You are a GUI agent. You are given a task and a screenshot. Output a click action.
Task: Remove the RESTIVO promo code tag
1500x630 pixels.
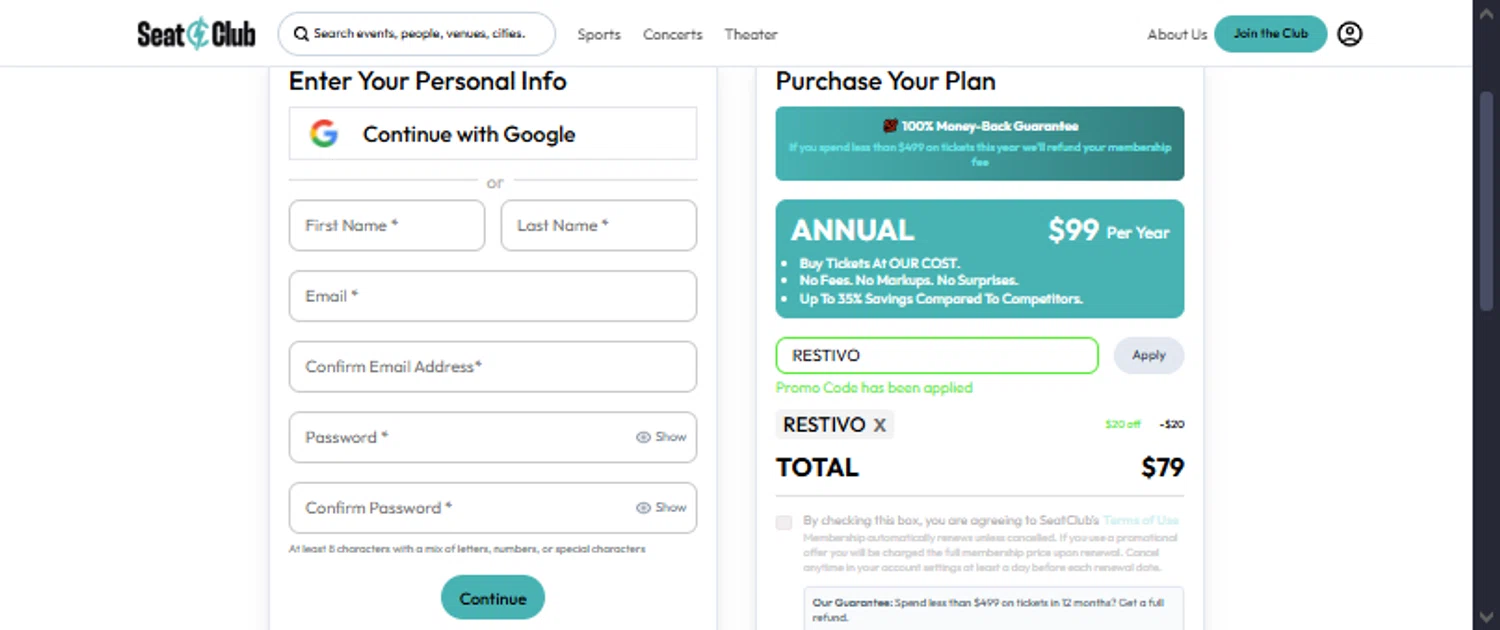click(x=880, y=426)
